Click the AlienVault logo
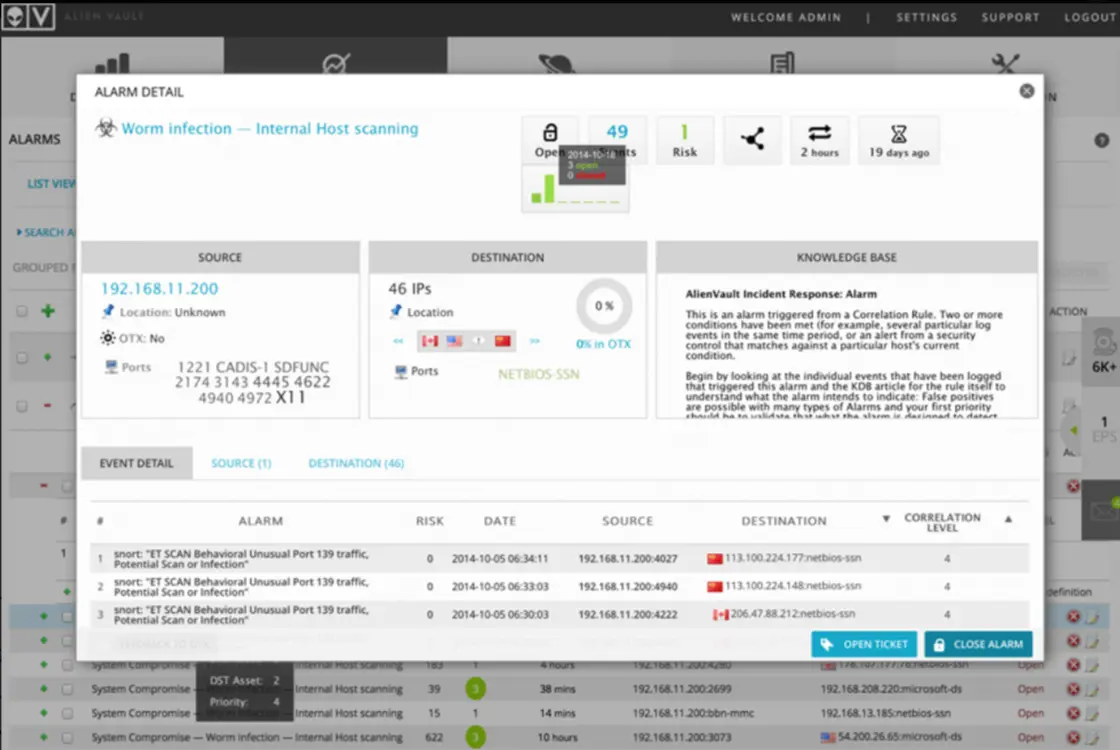1120x750 pixels. (27, 15)
